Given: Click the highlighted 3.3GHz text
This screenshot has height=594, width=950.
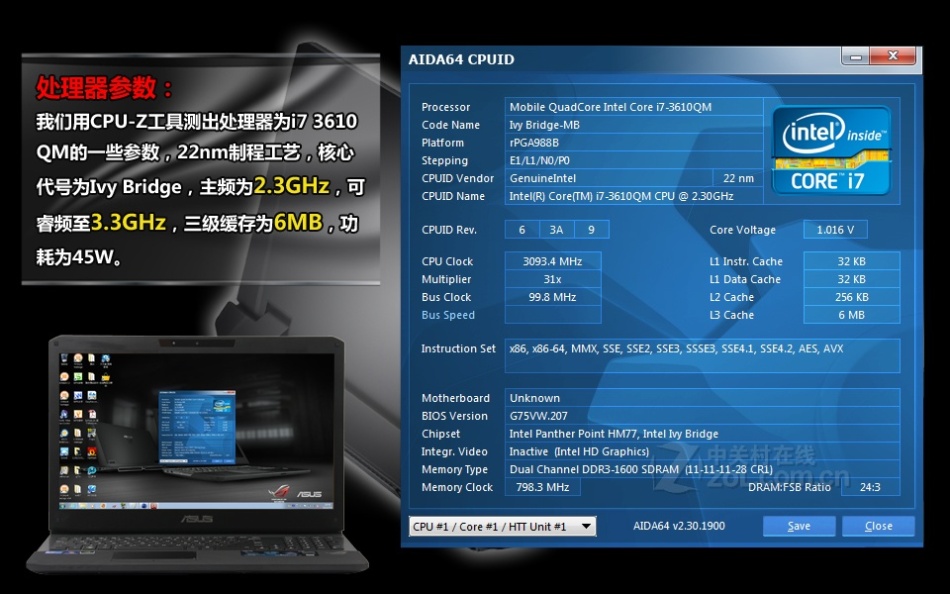Looking at the screenshot, I should coord(128,223).
